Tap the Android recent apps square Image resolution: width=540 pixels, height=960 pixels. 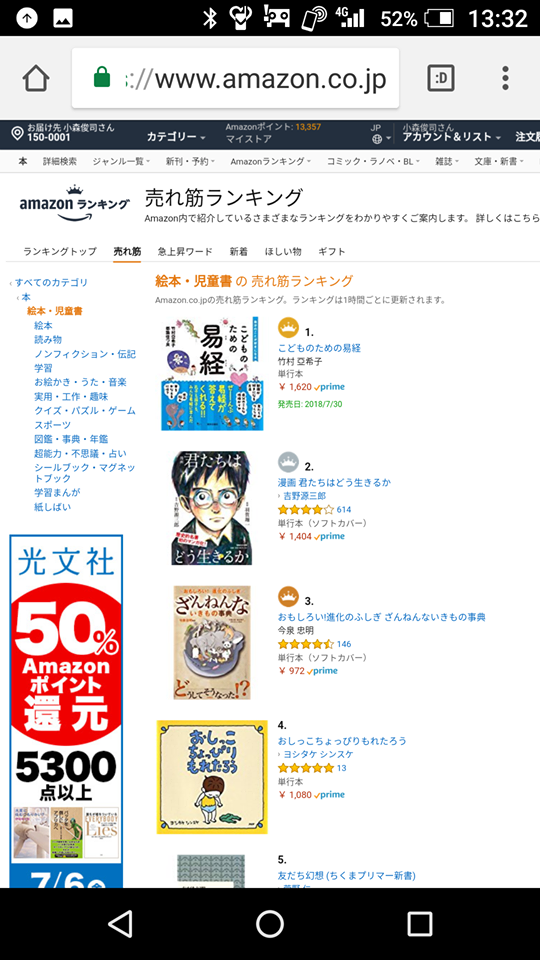420,923
